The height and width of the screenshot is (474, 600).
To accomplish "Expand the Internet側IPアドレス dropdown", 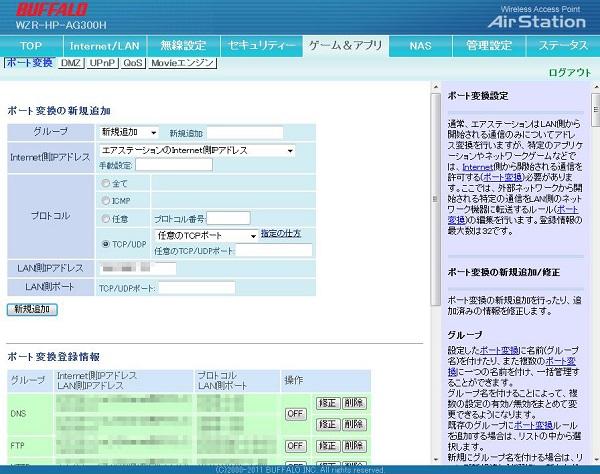I will pos(197,150).
